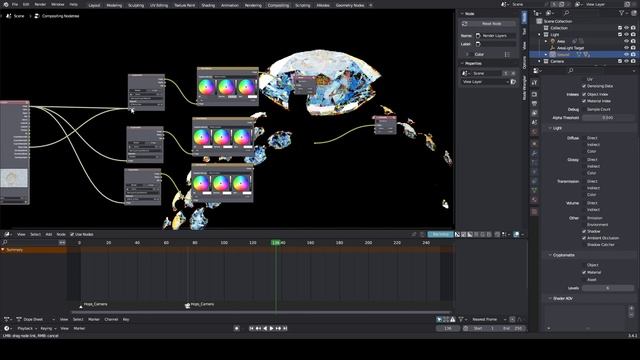
Task: Switch to the Rendering workspace tab
Action: (253, 5)
